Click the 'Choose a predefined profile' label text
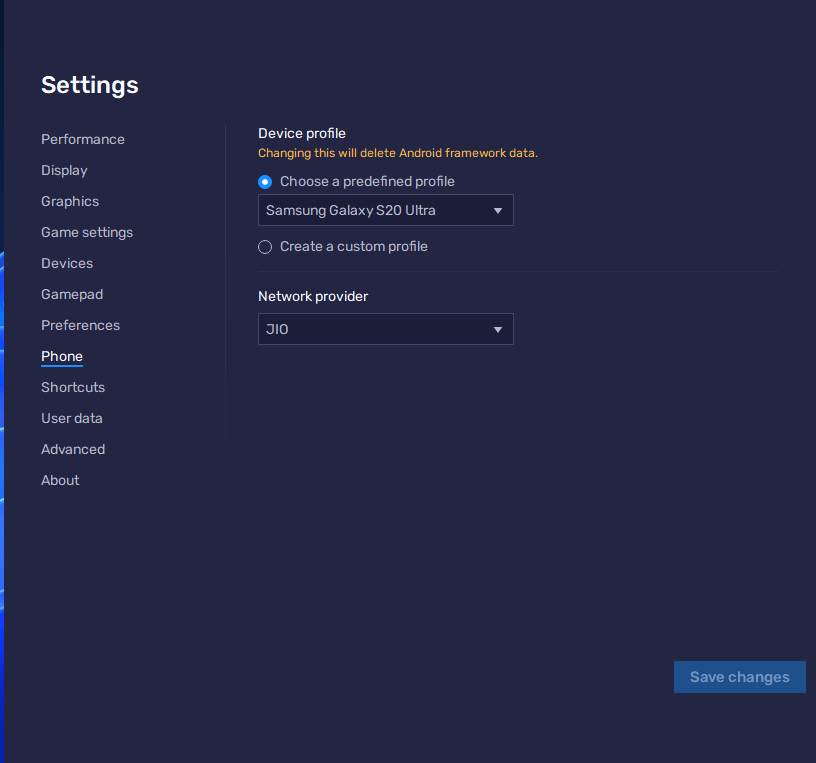This screenshot has height=763, width=816. (x=367, y=181)
